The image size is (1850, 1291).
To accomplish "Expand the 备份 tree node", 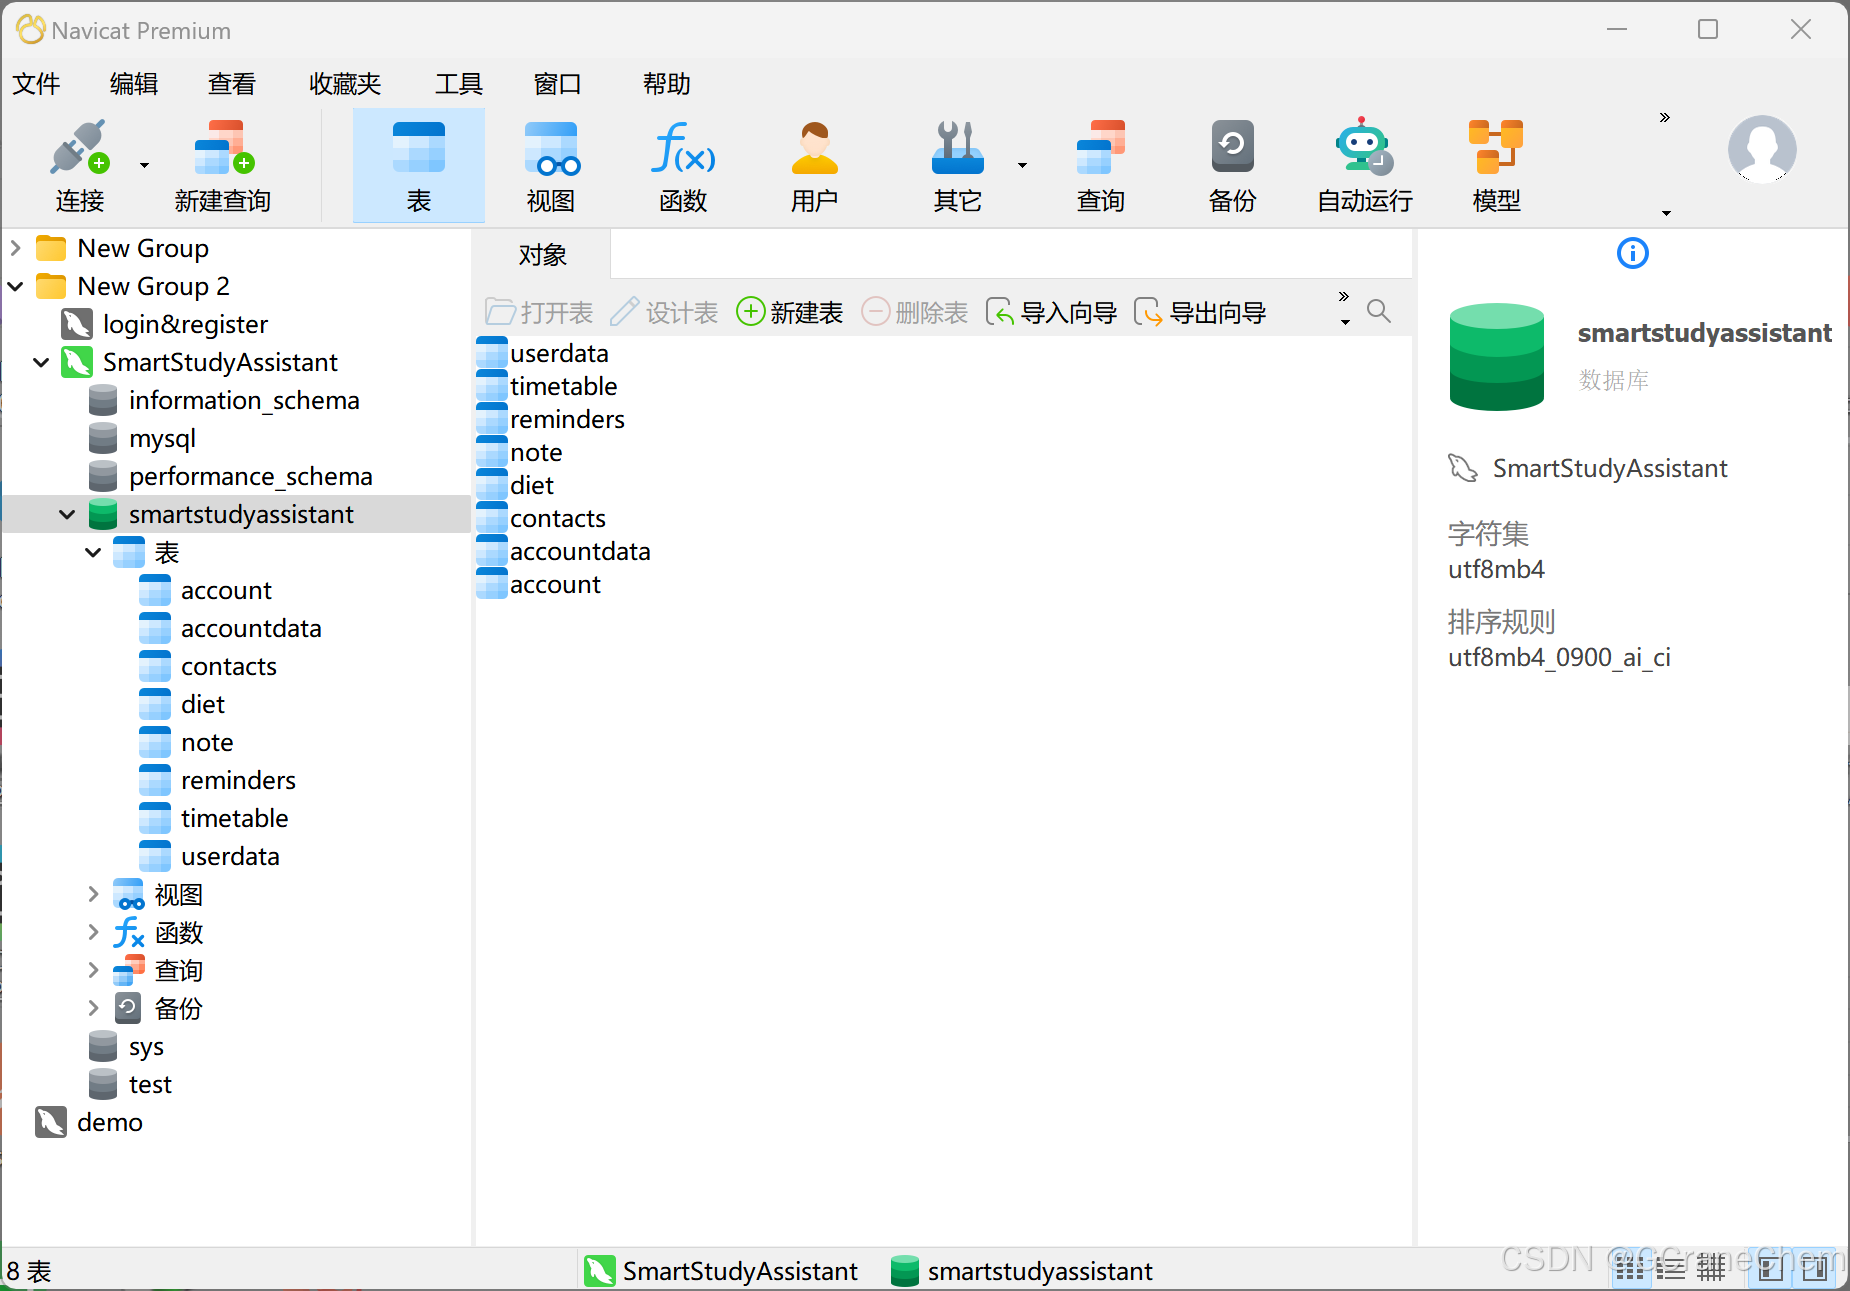I will click(93, 1008).
